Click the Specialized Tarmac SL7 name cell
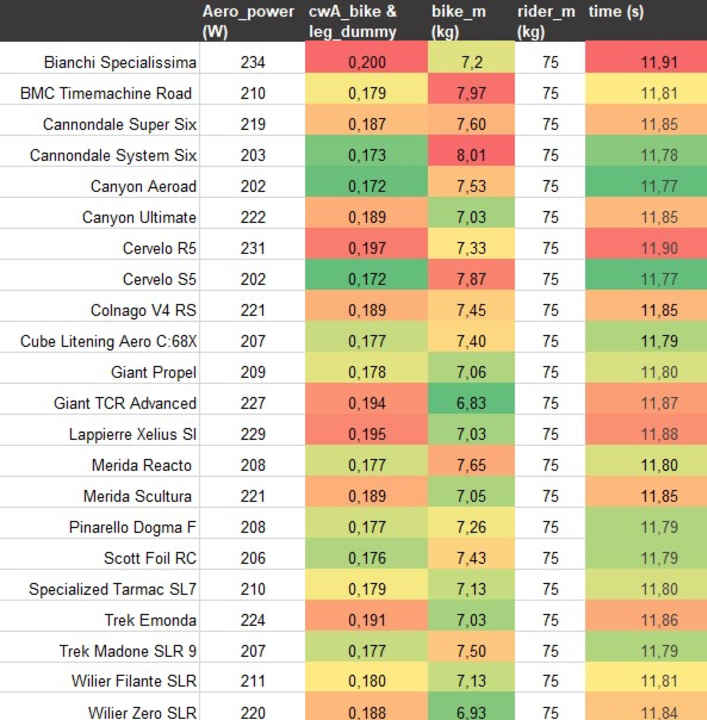This screenshot has height=720, width=707. coord(113,589)
